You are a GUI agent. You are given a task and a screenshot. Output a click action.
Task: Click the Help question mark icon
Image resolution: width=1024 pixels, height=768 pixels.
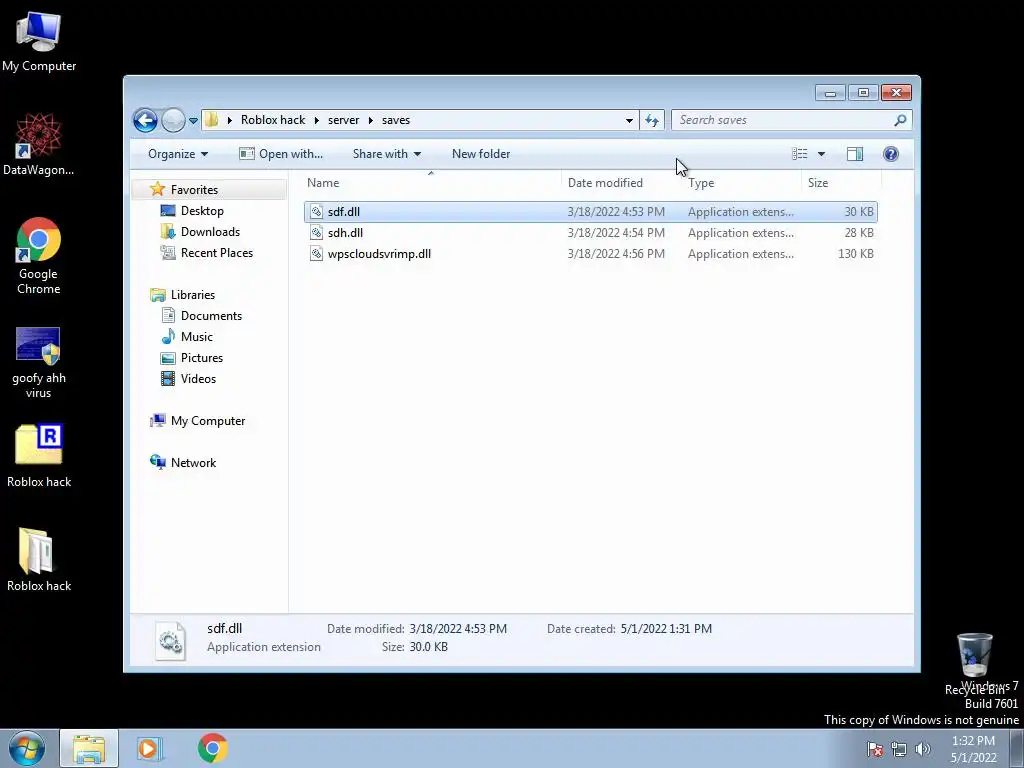pyautogui.click(x=891, y=154)
